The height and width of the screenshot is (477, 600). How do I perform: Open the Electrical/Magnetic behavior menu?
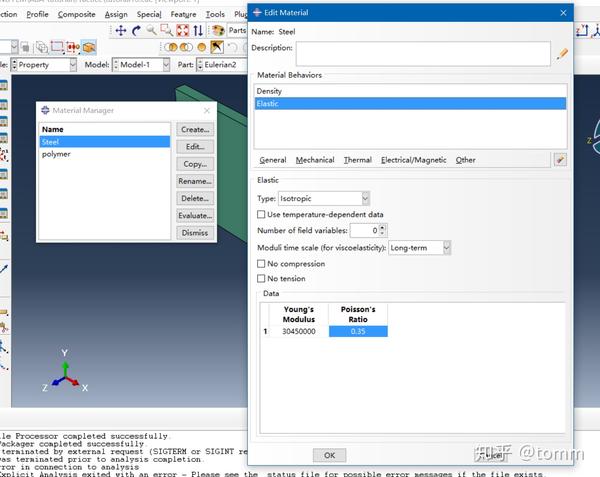pyautogui.click(x=414, y=160)
